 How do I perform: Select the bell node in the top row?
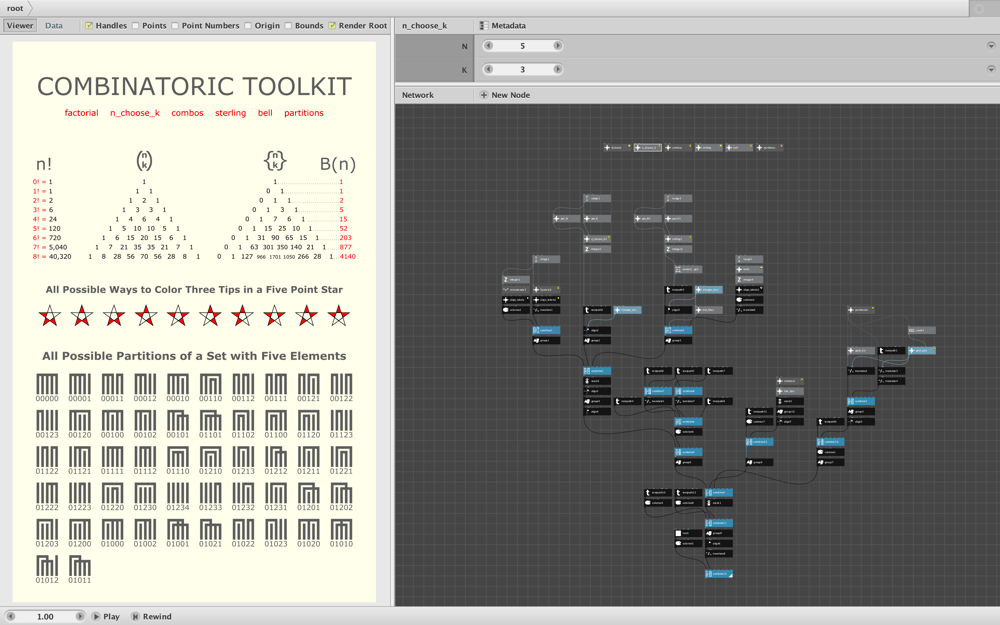tap(739, 147)
